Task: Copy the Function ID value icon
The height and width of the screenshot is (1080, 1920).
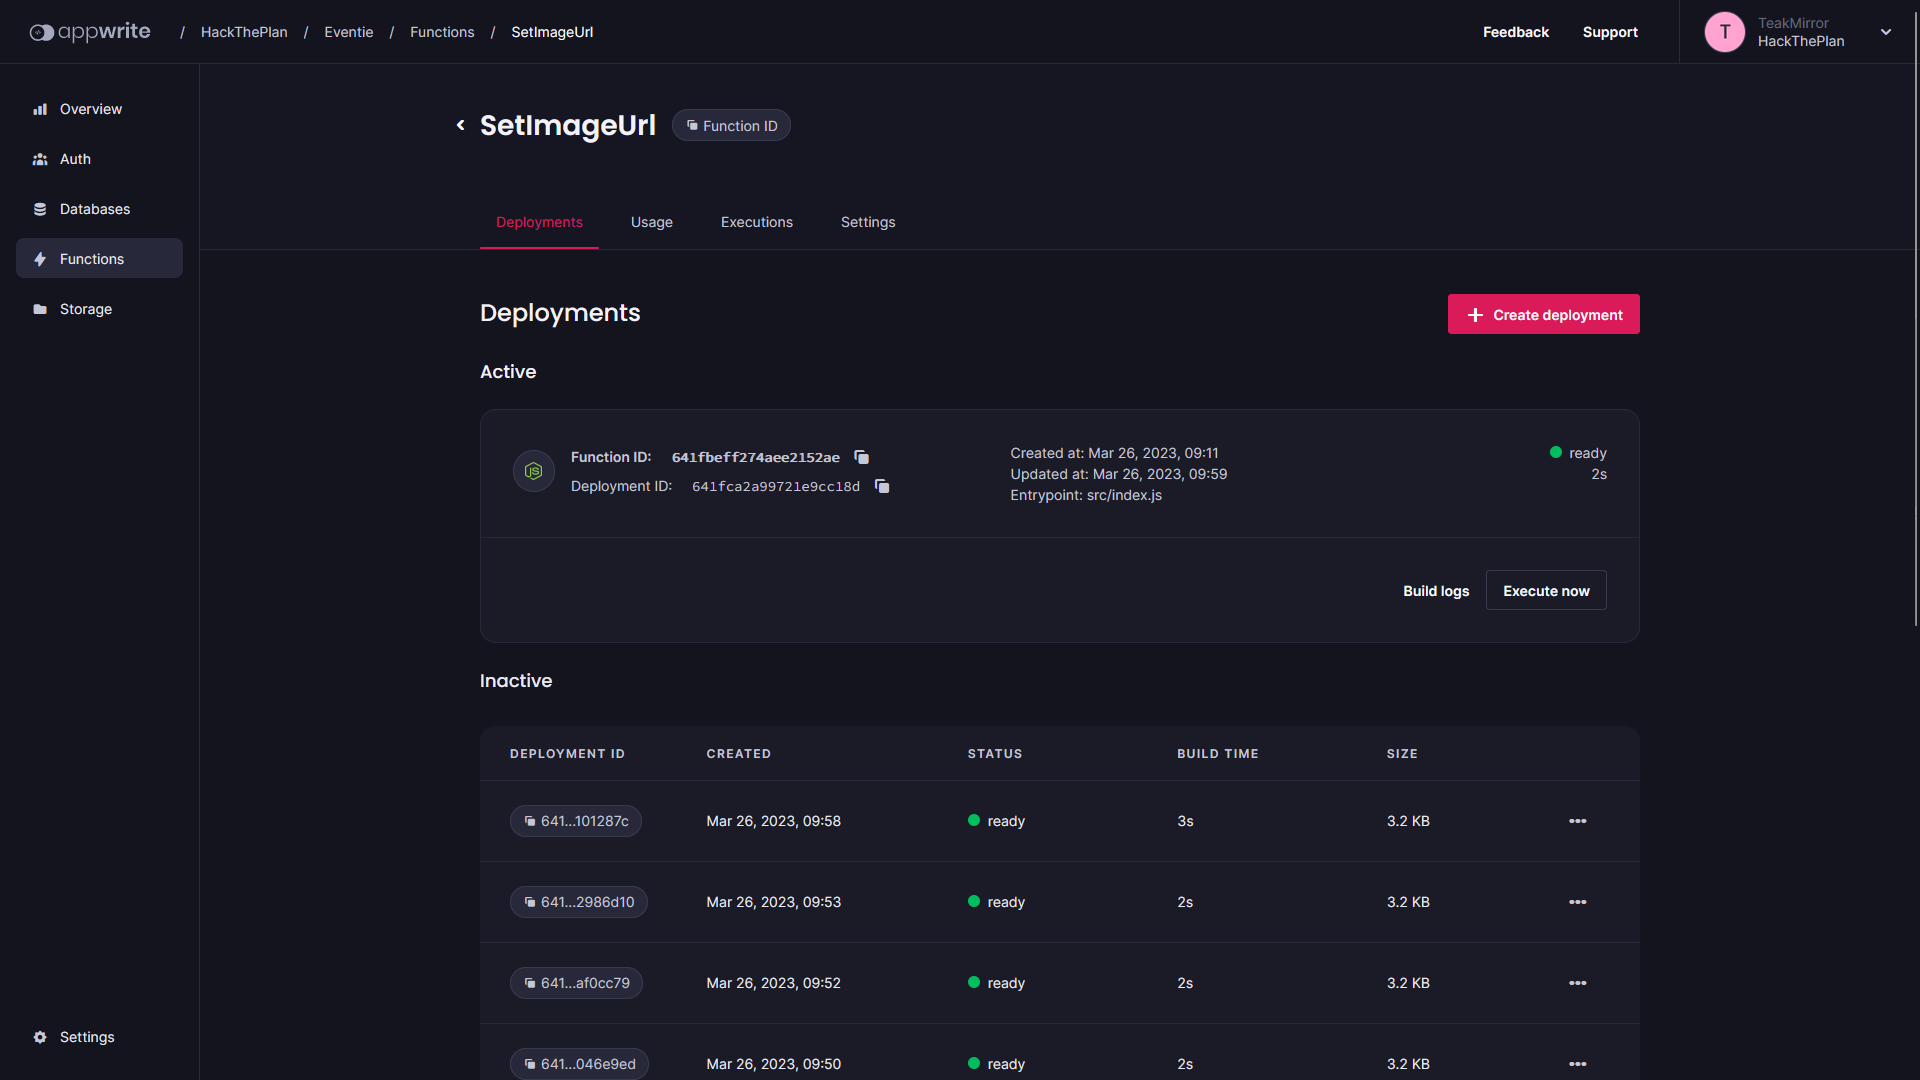Action: pyautogui.click(x=861, y=457)
